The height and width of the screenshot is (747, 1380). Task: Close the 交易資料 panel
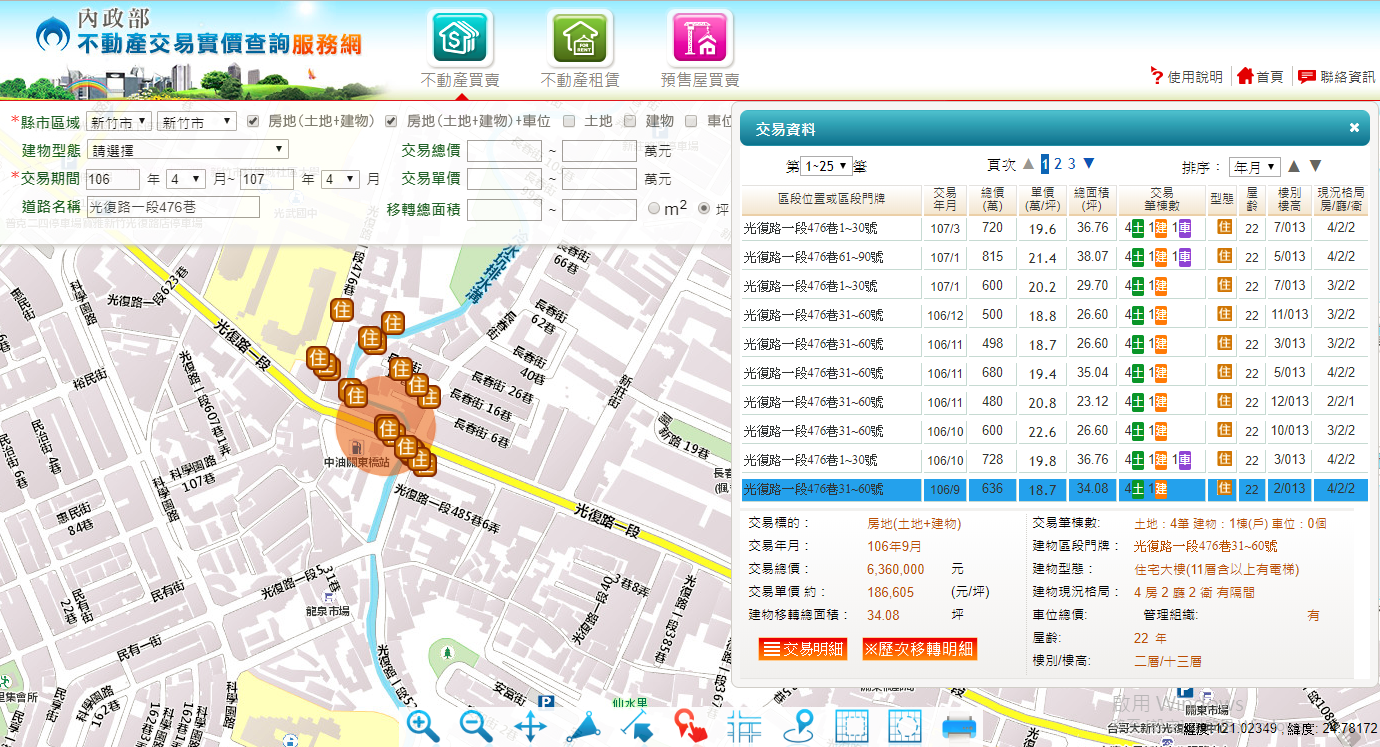pyautogui.click(x=1354, y=128)
